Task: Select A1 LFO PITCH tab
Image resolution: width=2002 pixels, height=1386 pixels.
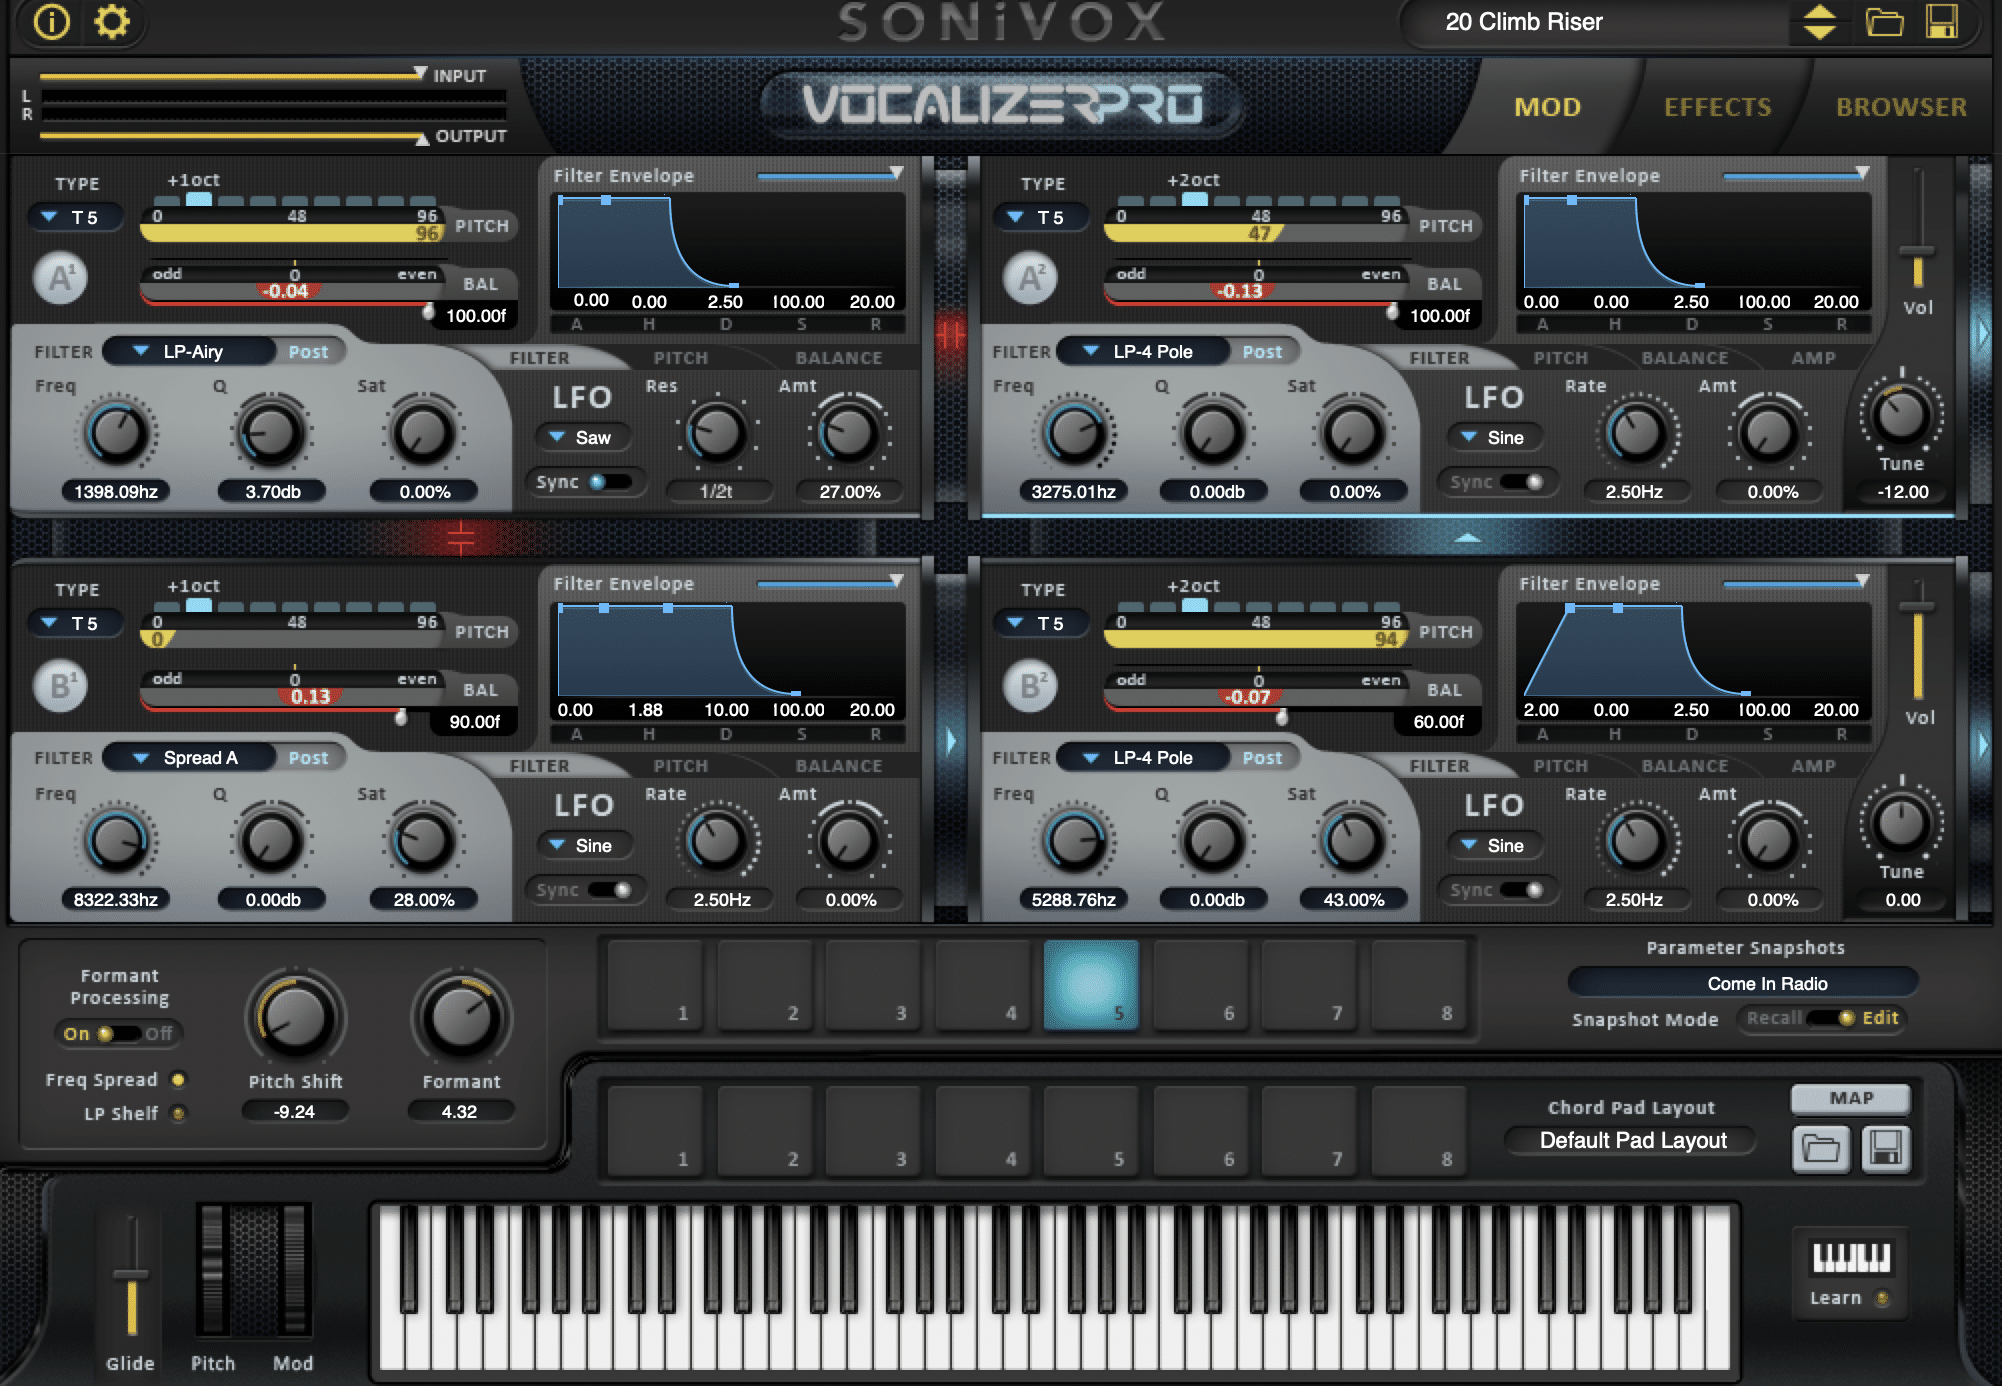Action: click(x=681, y=358)
